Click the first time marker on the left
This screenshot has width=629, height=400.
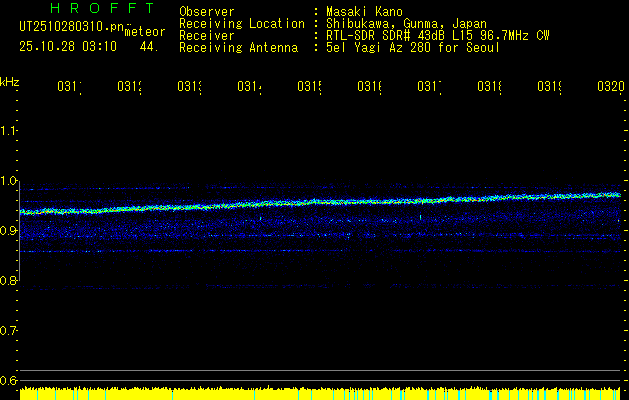(x=68, y=88)
